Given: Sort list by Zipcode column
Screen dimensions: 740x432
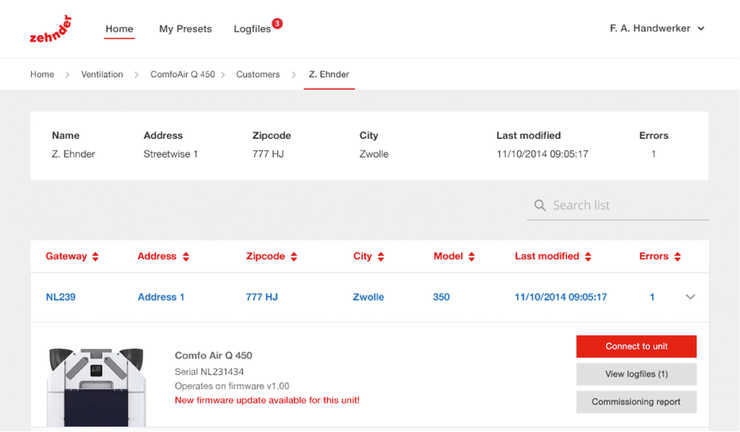Looking at the screenshot, I should pyautogui.click(x=272, y=257).
